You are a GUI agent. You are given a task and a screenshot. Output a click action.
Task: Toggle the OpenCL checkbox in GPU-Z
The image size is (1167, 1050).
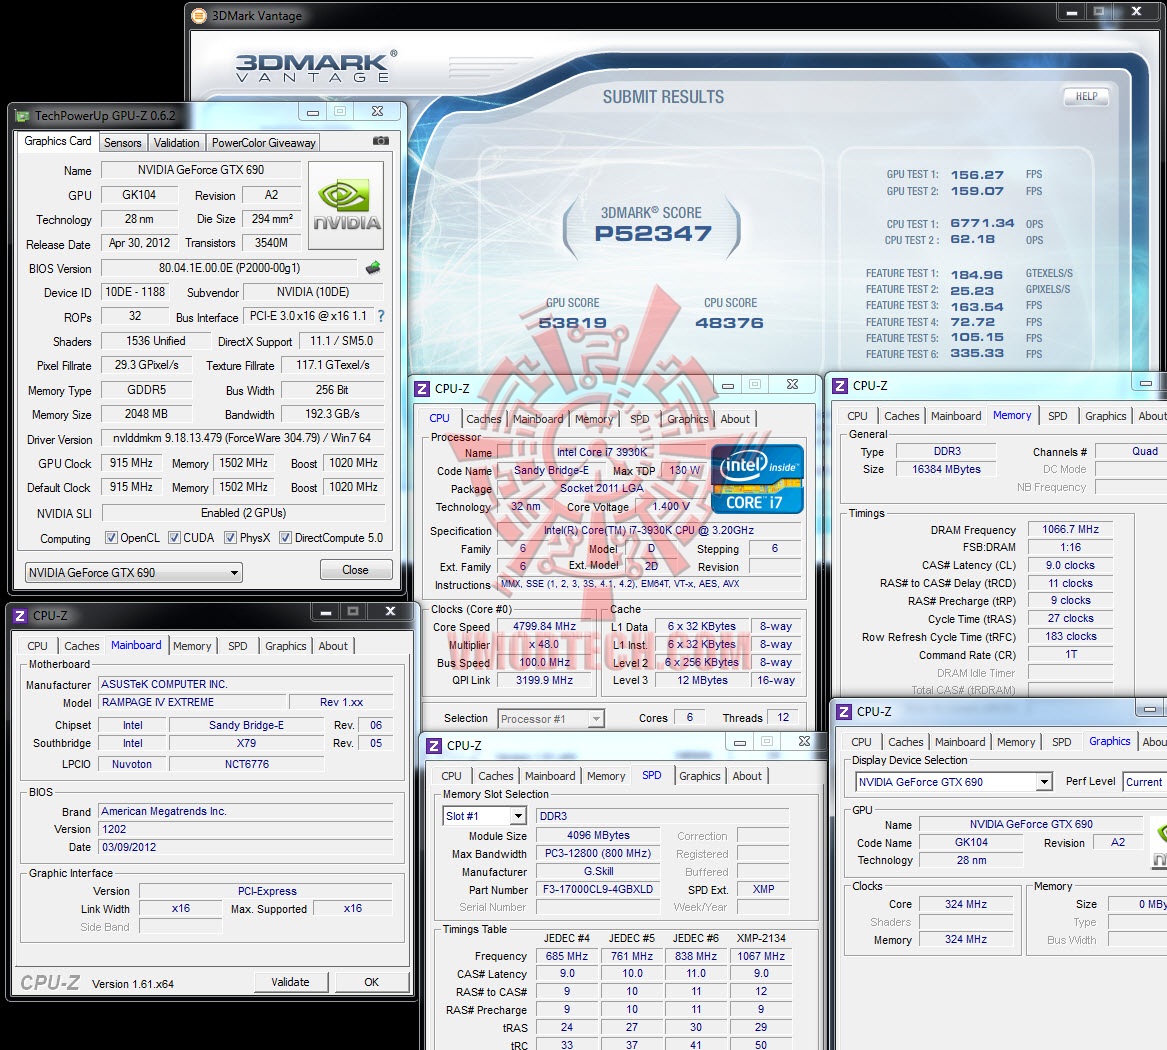pos(111,537)
